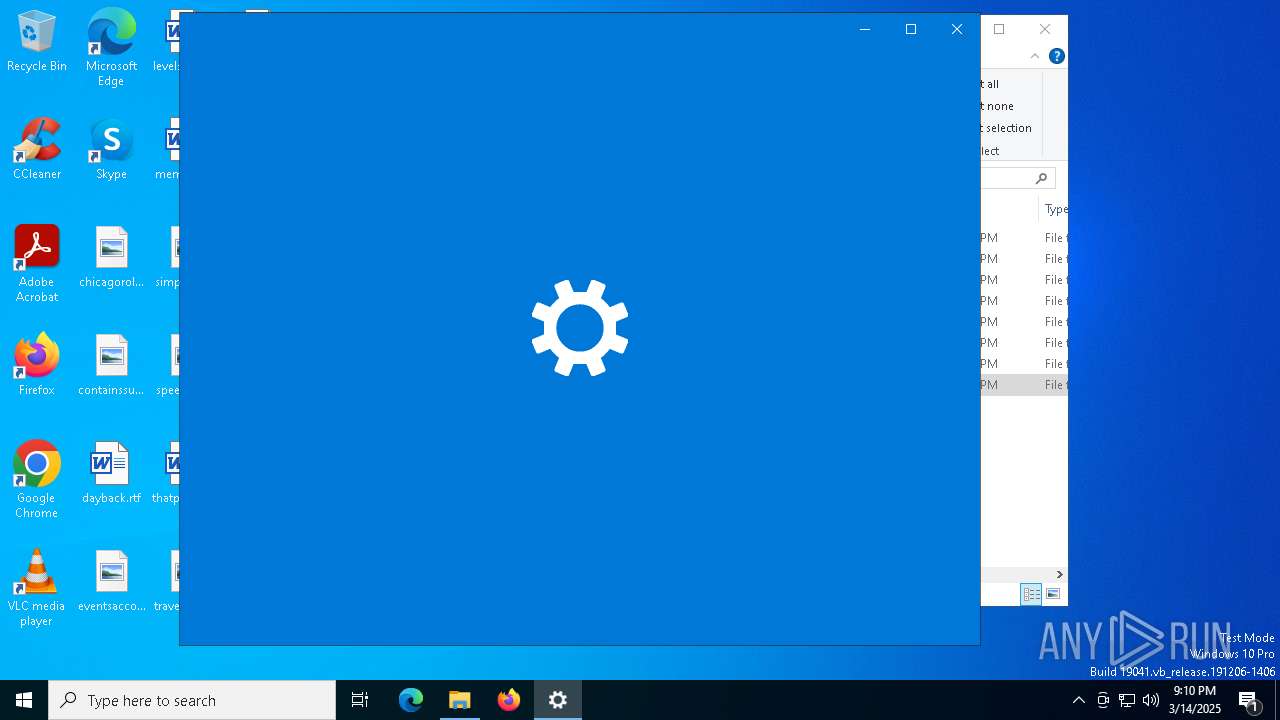1280x720 pixels.
Task: Open Firefox from the taskbar
Action: (509, 700)
